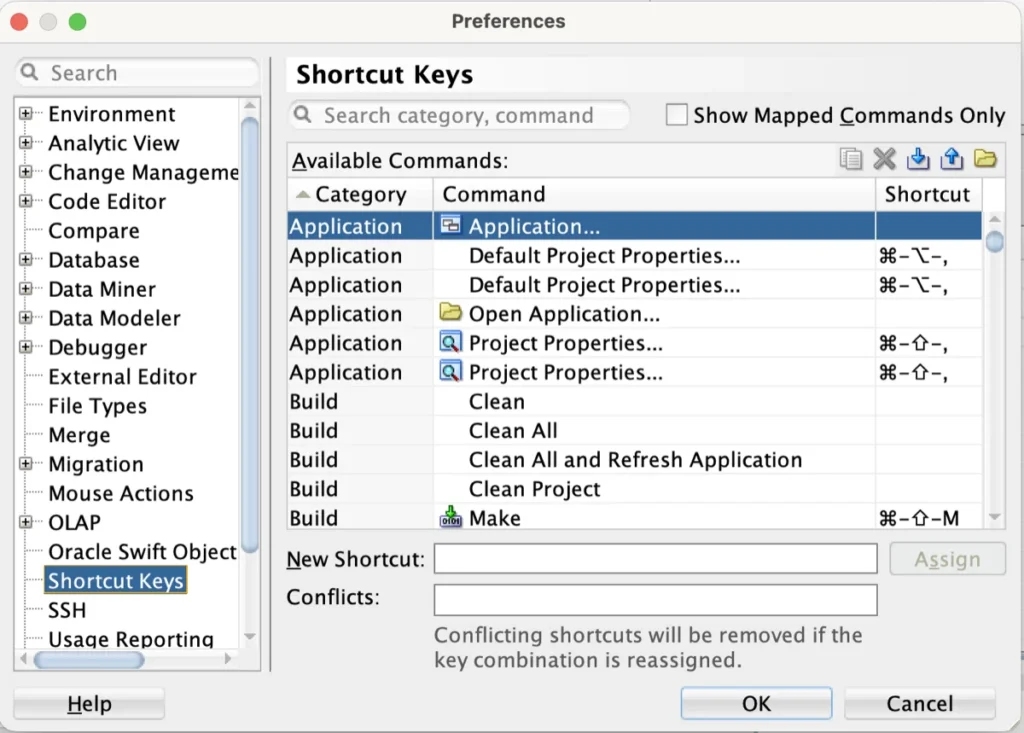
Task: Select Merge in the tree
Action: [79, 434]
